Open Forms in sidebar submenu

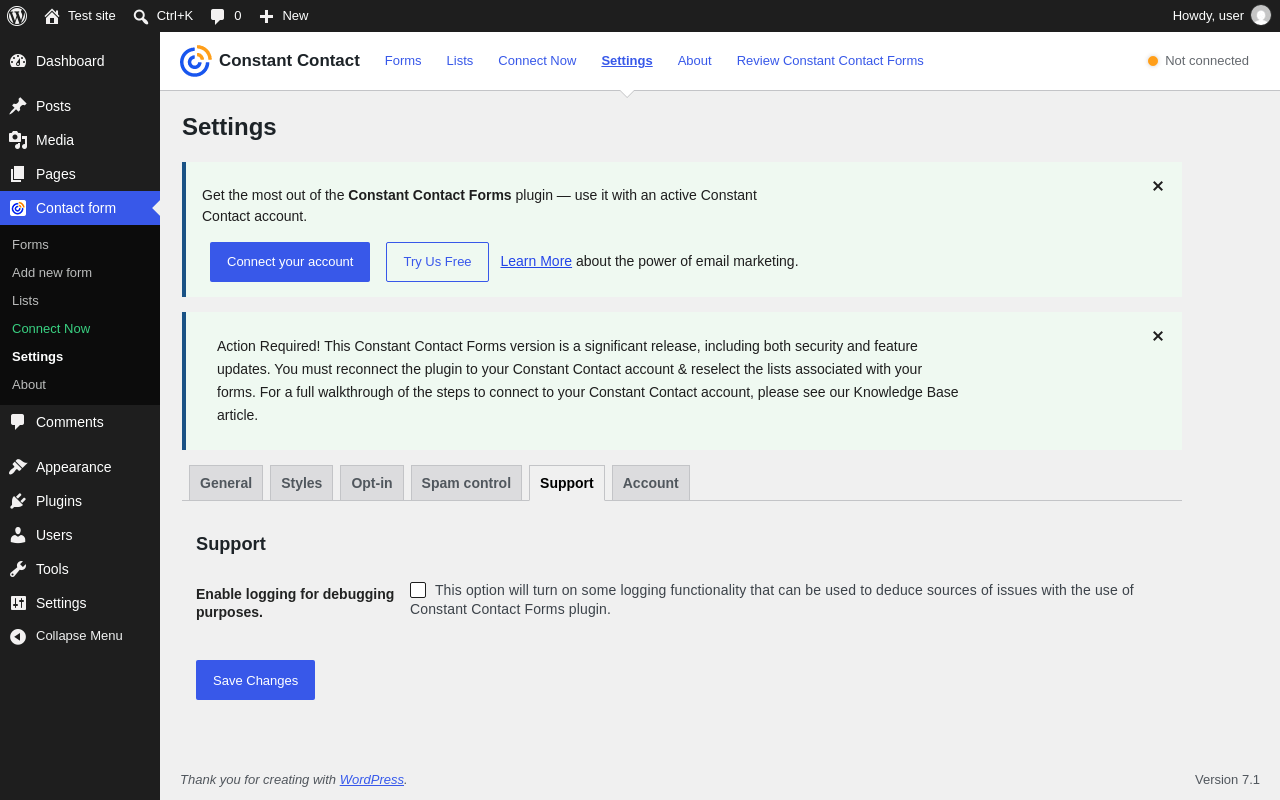(30, 244)
